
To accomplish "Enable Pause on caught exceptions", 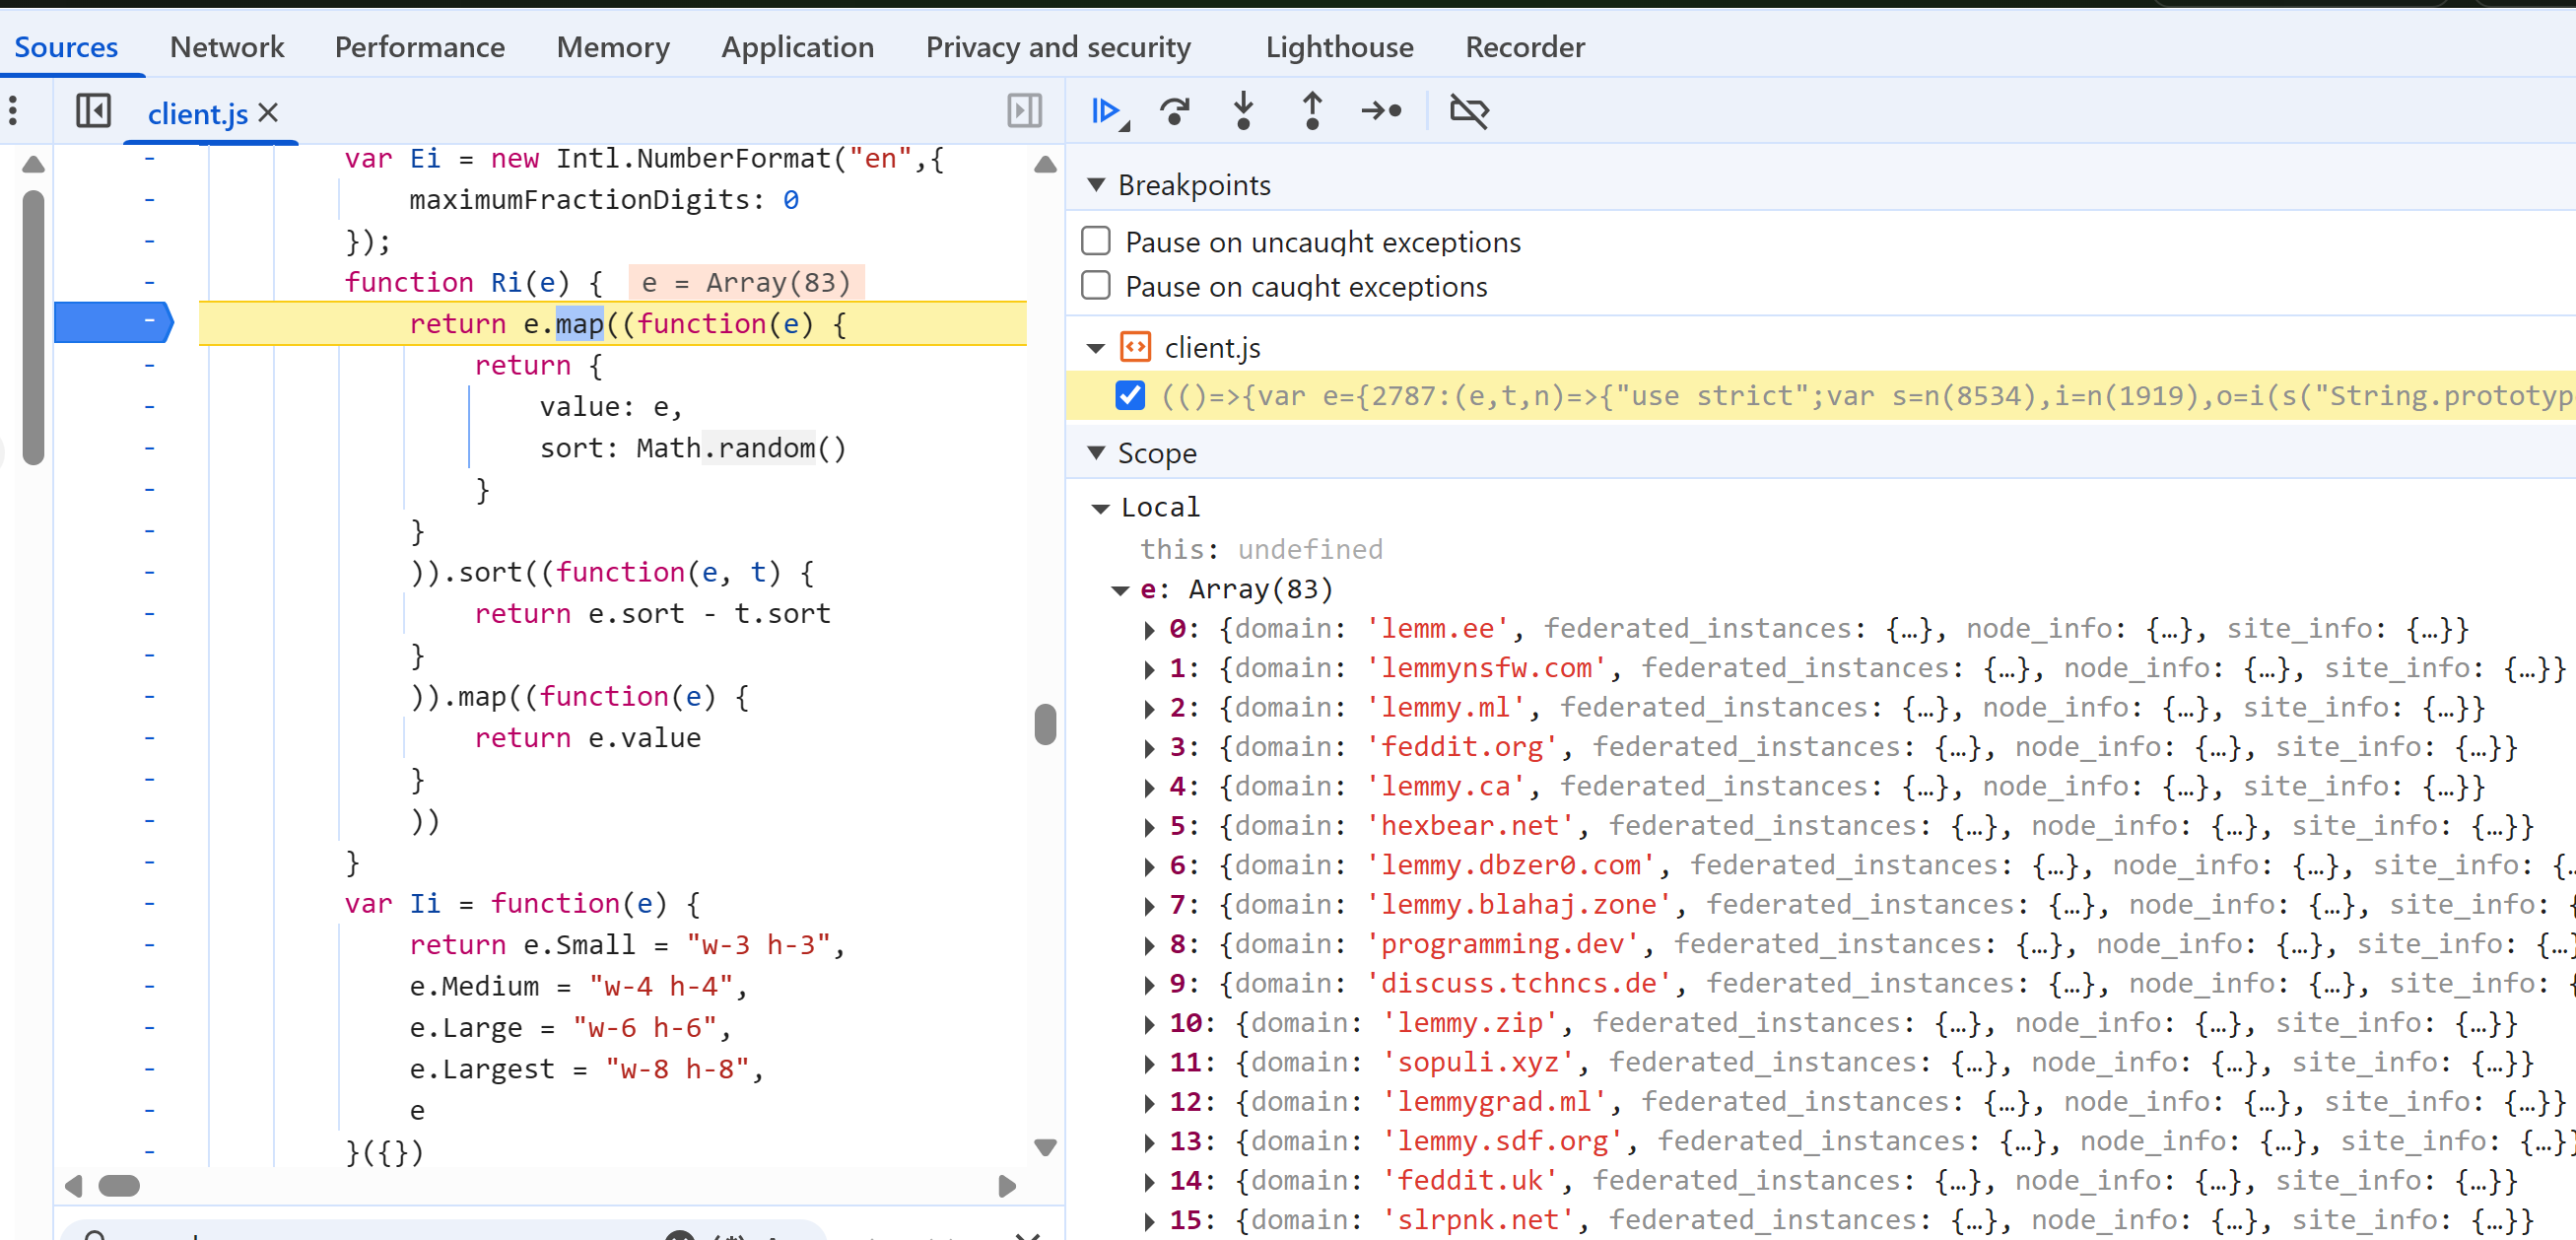I will coord(1096,286).
